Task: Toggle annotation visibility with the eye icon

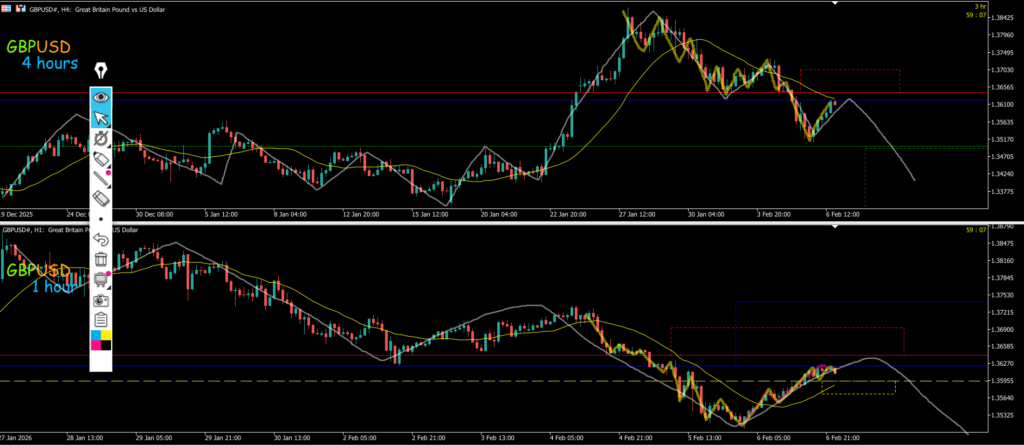Action: 101,97
